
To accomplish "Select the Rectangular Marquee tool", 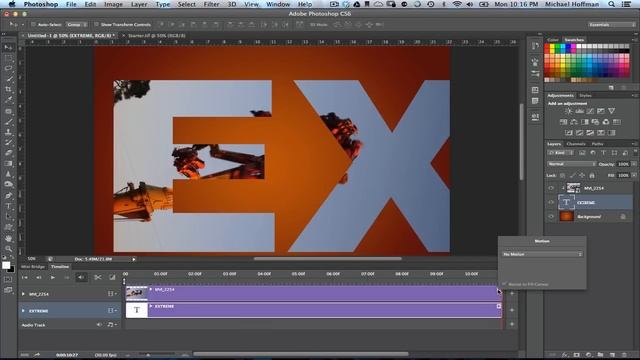I will coord(8,58).
